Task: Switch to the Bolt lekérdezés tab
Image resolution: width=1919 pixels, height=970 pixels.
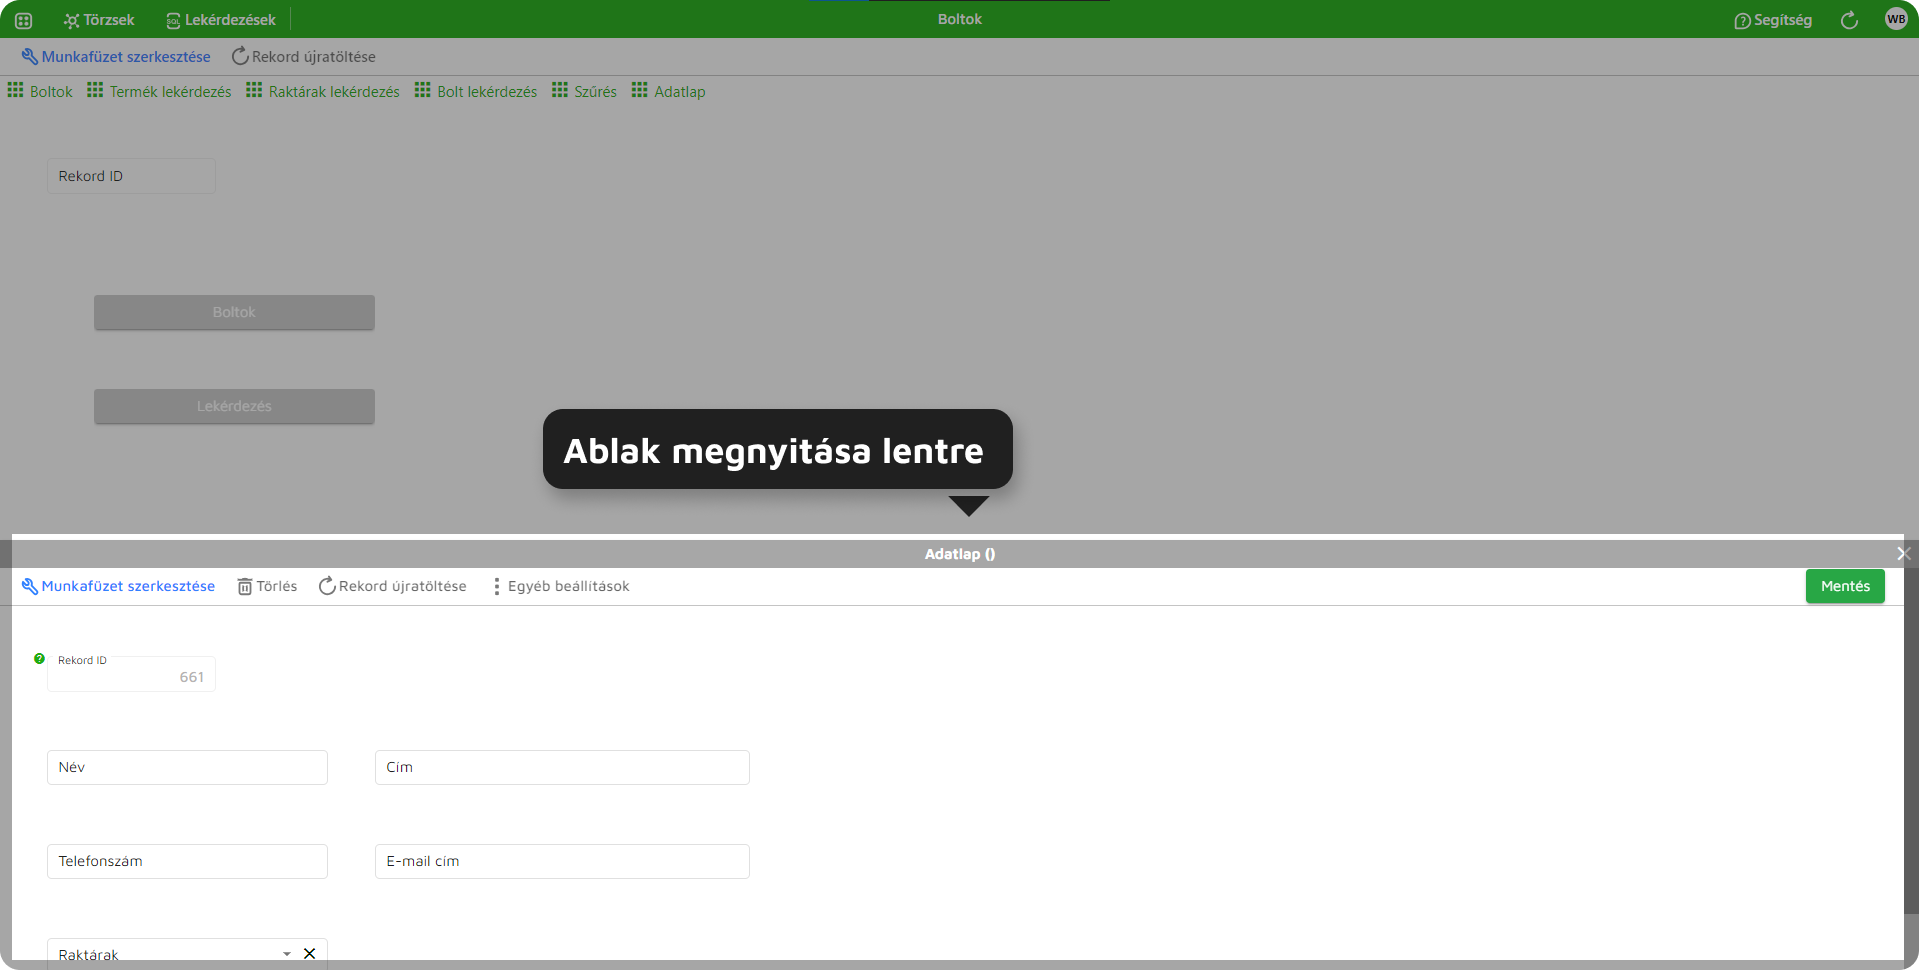Action: tap(476, 91)
